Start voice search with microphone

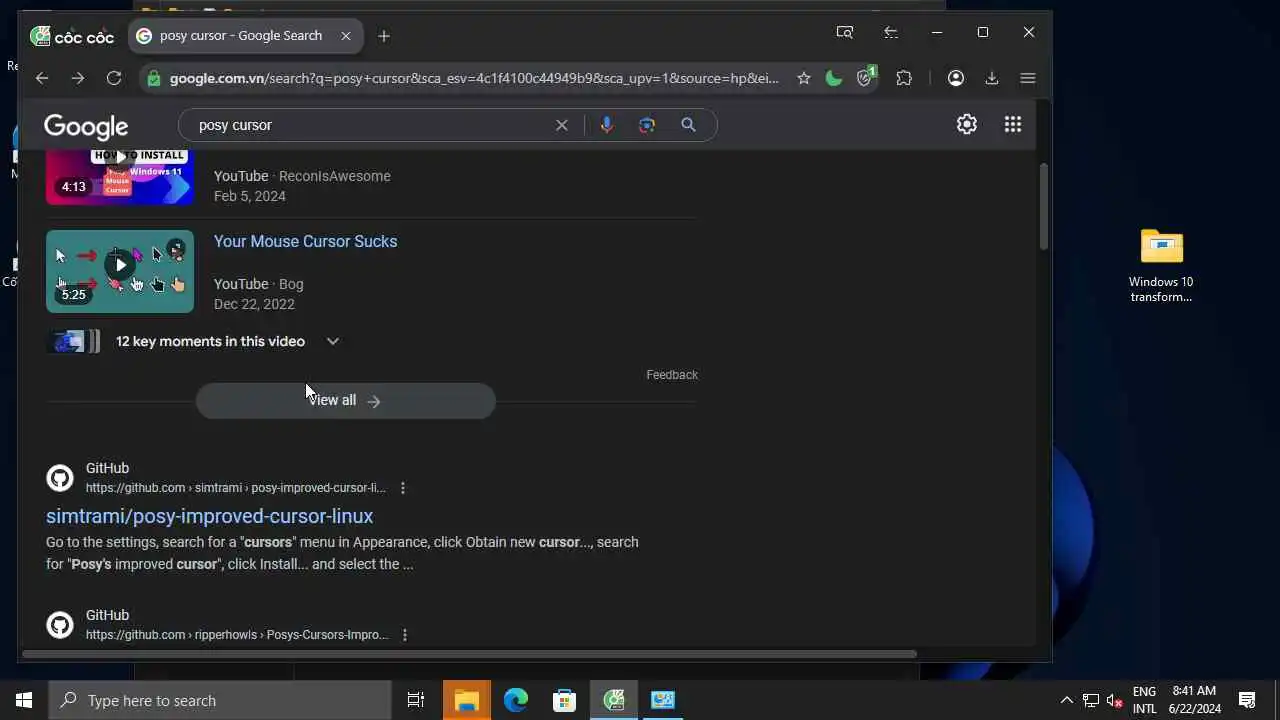pos(606,125)
